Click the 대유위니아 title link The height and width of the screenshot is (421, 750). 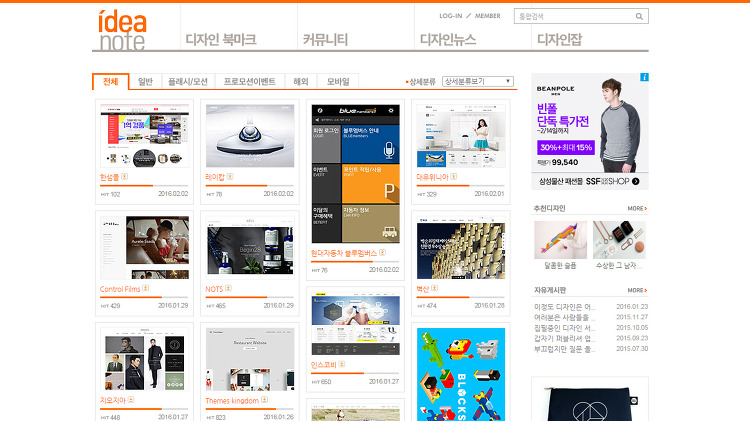[432, 177]
